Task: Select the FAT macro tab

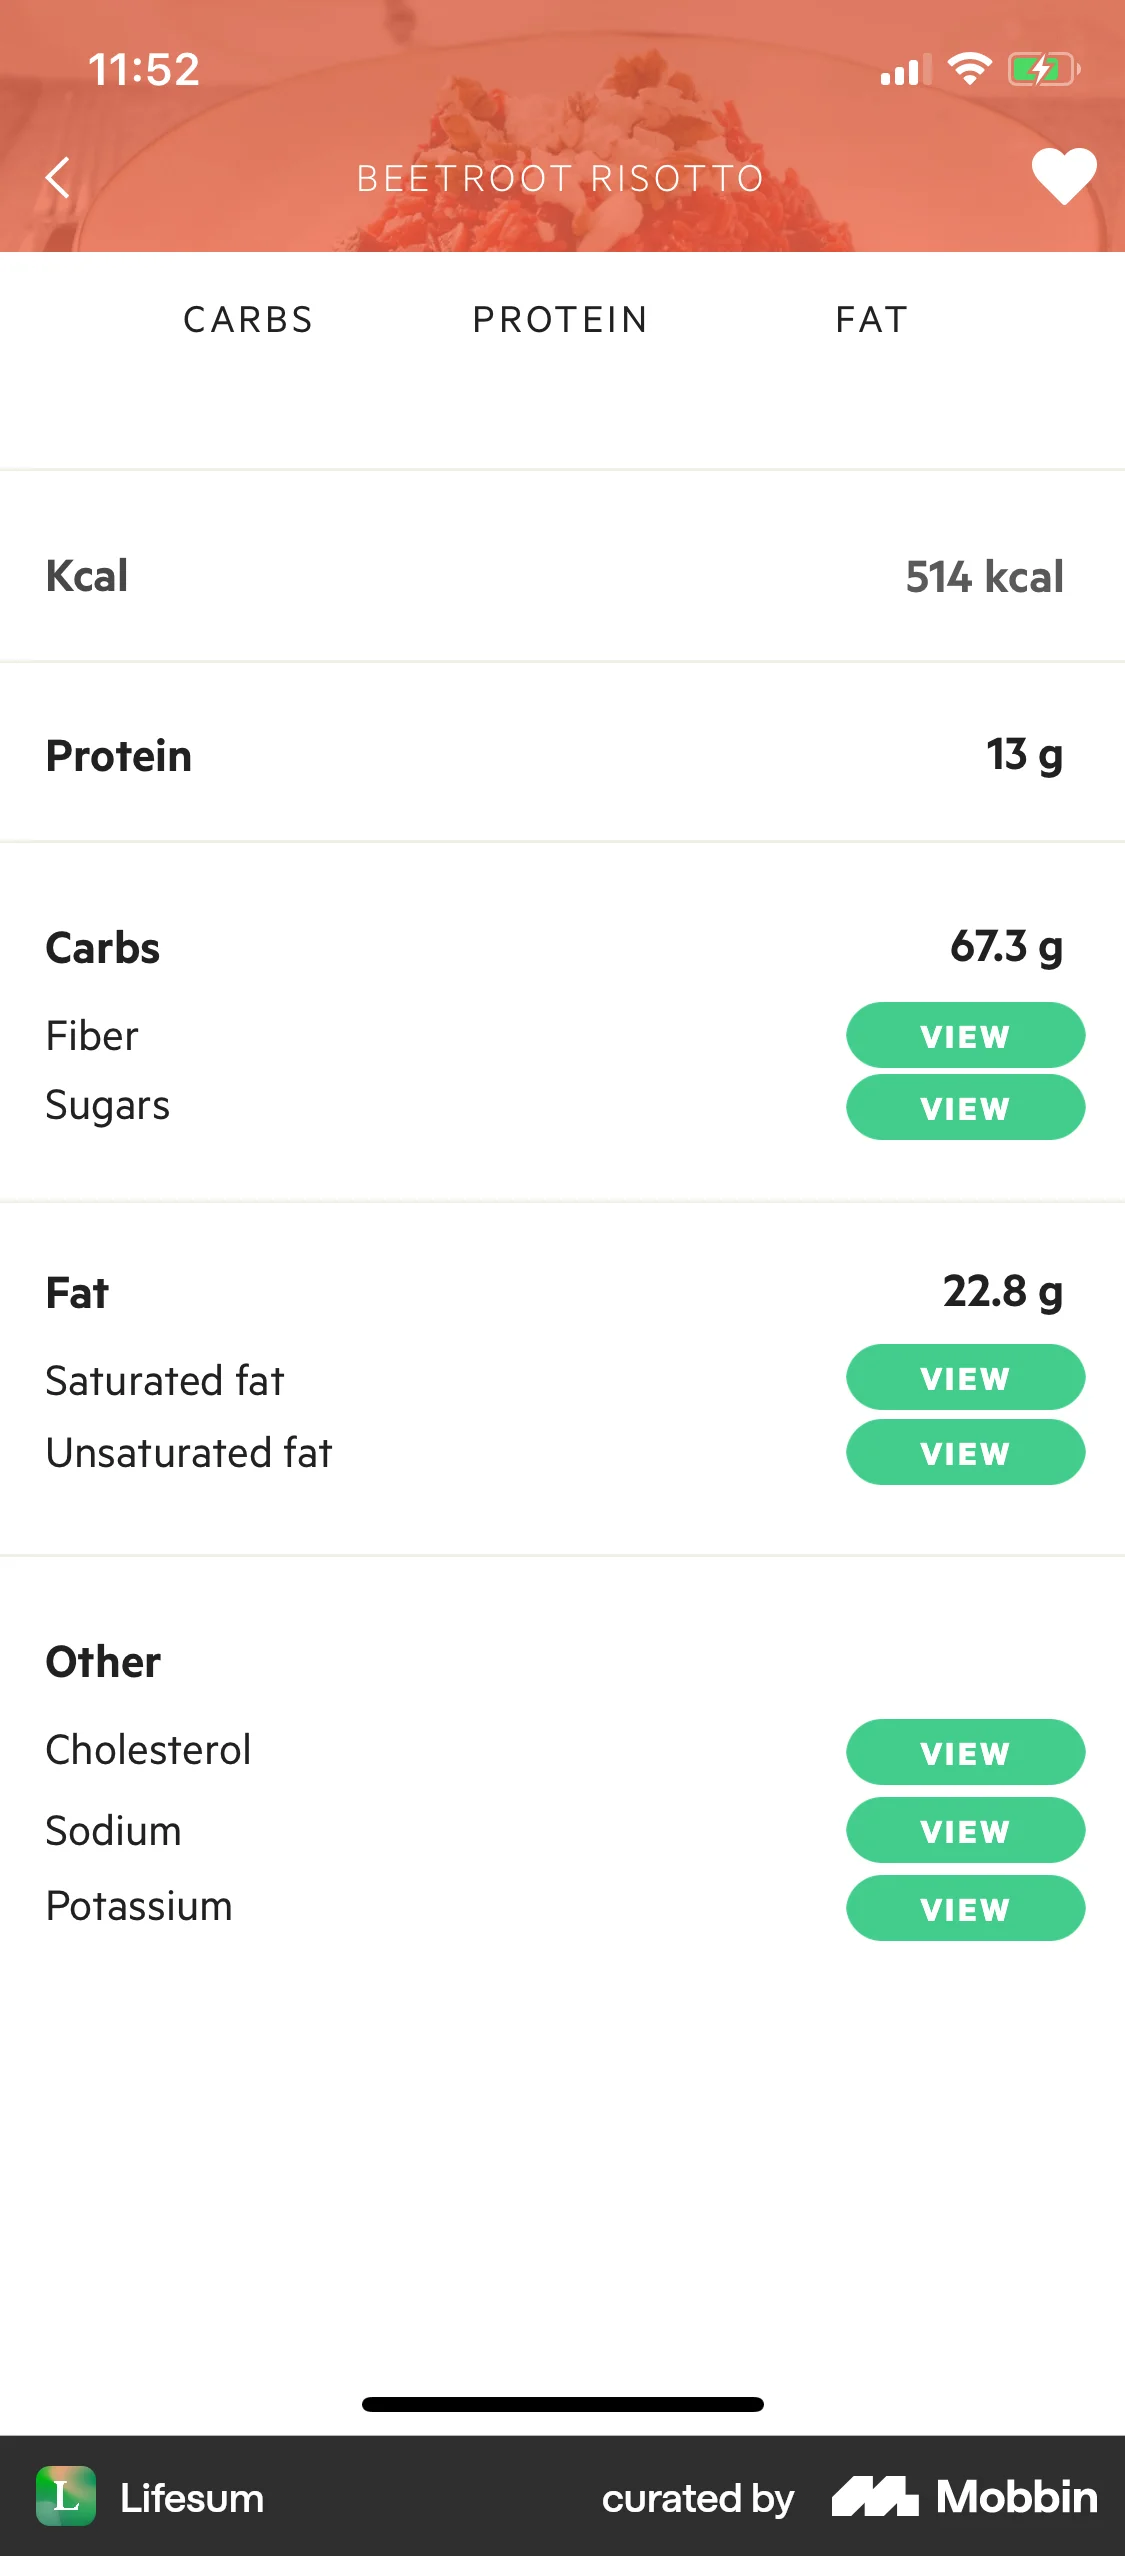Action: tap(872, 320)
